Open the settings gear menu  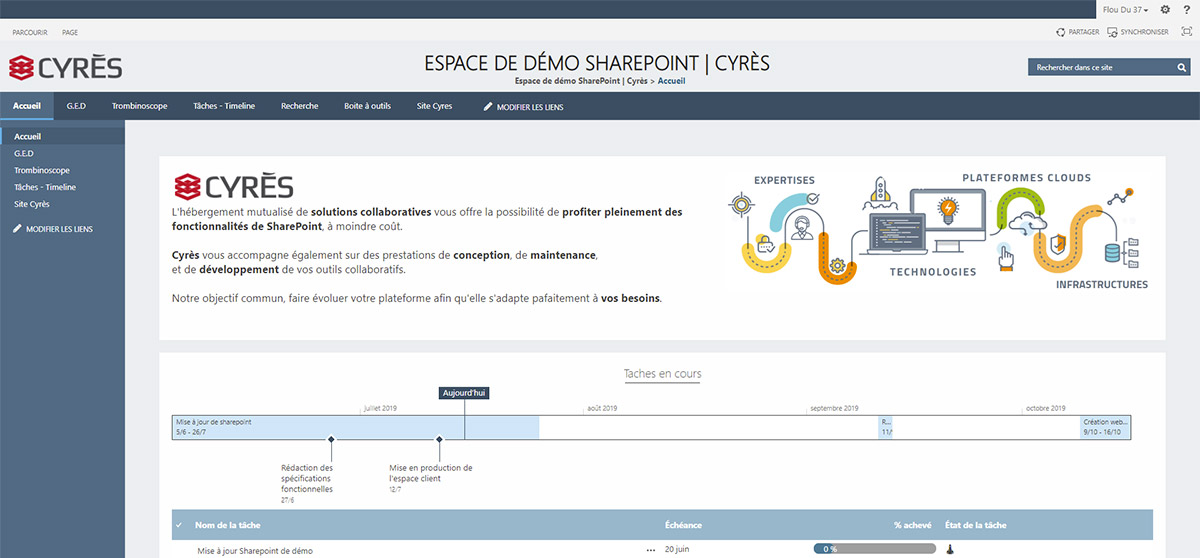click(x=1165, y=9)
